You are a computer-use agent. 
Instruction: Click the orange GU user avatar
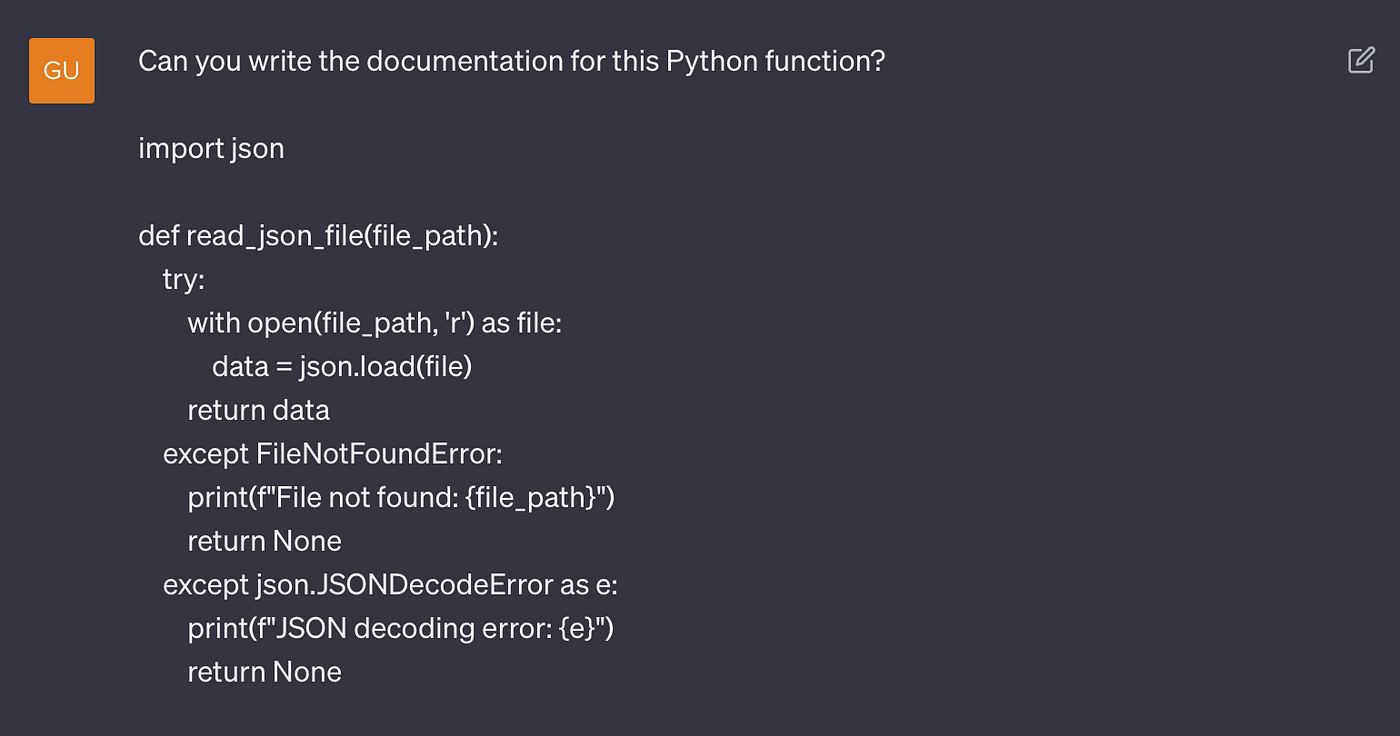[62, 71]
